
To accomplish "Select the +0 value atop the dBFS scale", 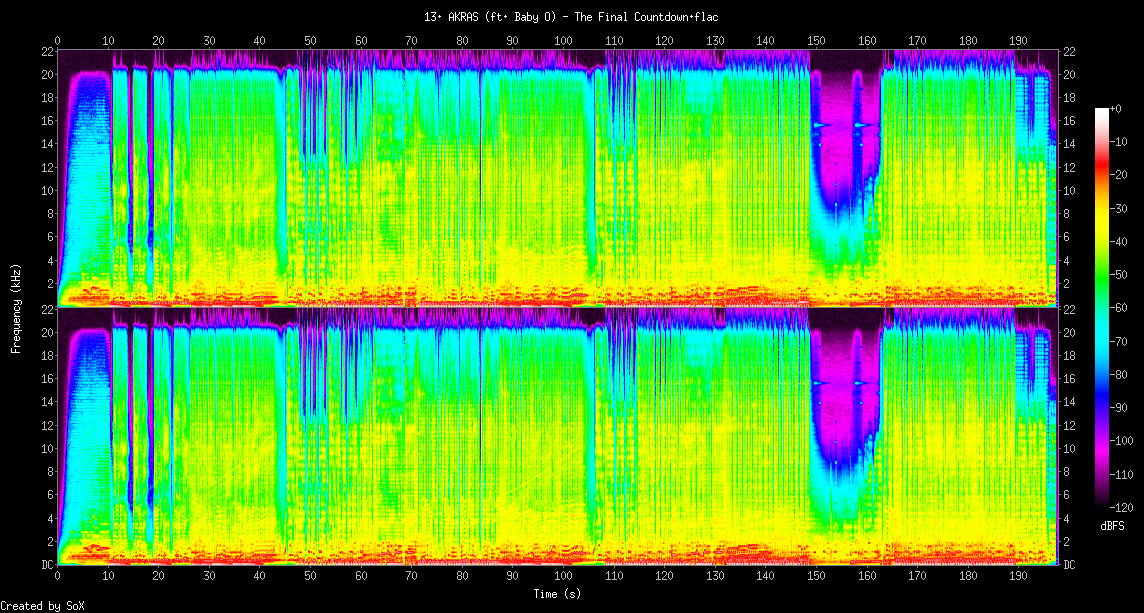I will (1117, 108).
